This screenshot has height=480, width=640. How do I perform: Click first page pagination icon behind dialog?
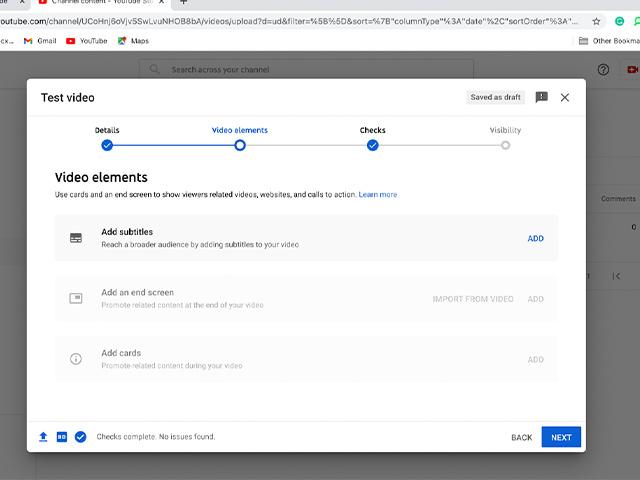point(616,276)
